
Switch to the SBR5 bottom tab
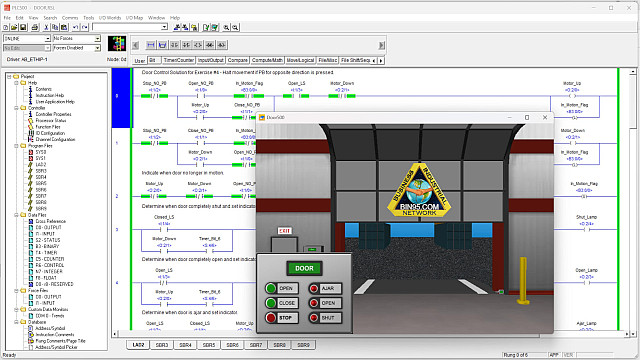(x=209, y=345)
